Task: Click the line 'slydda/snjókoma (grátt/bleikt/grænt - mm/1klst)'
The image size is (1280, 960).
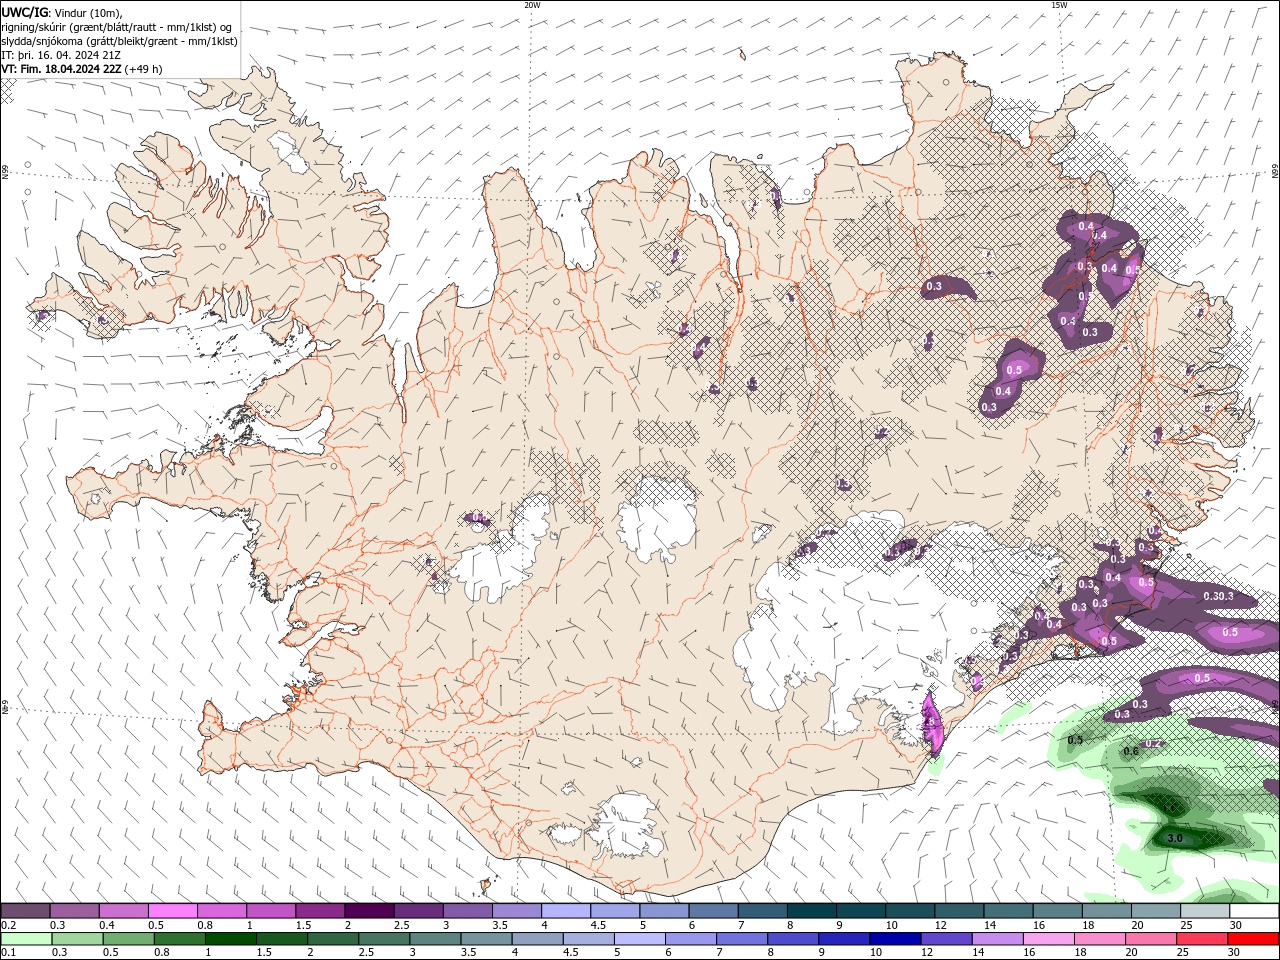Action: (119, 41)
